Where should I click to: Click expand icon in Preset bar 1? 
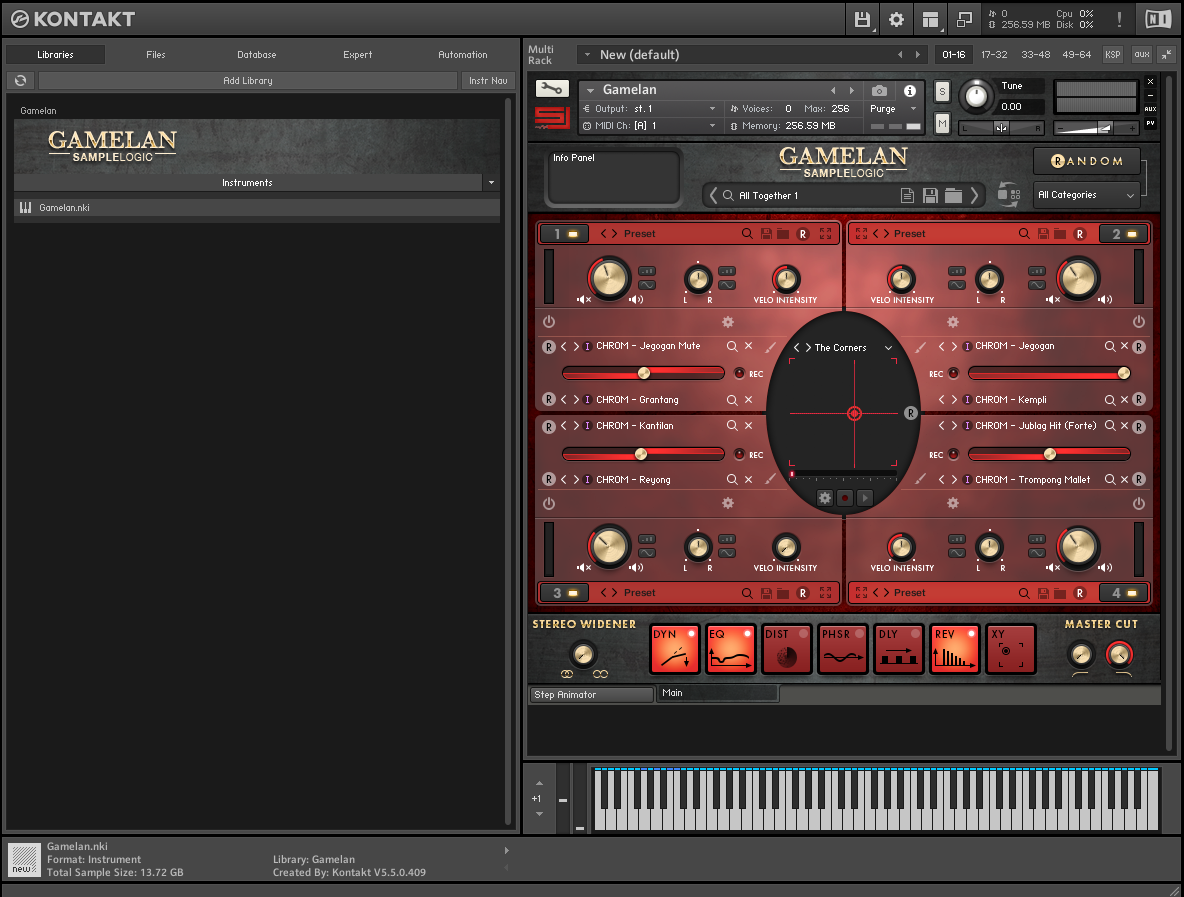(825, 233)
